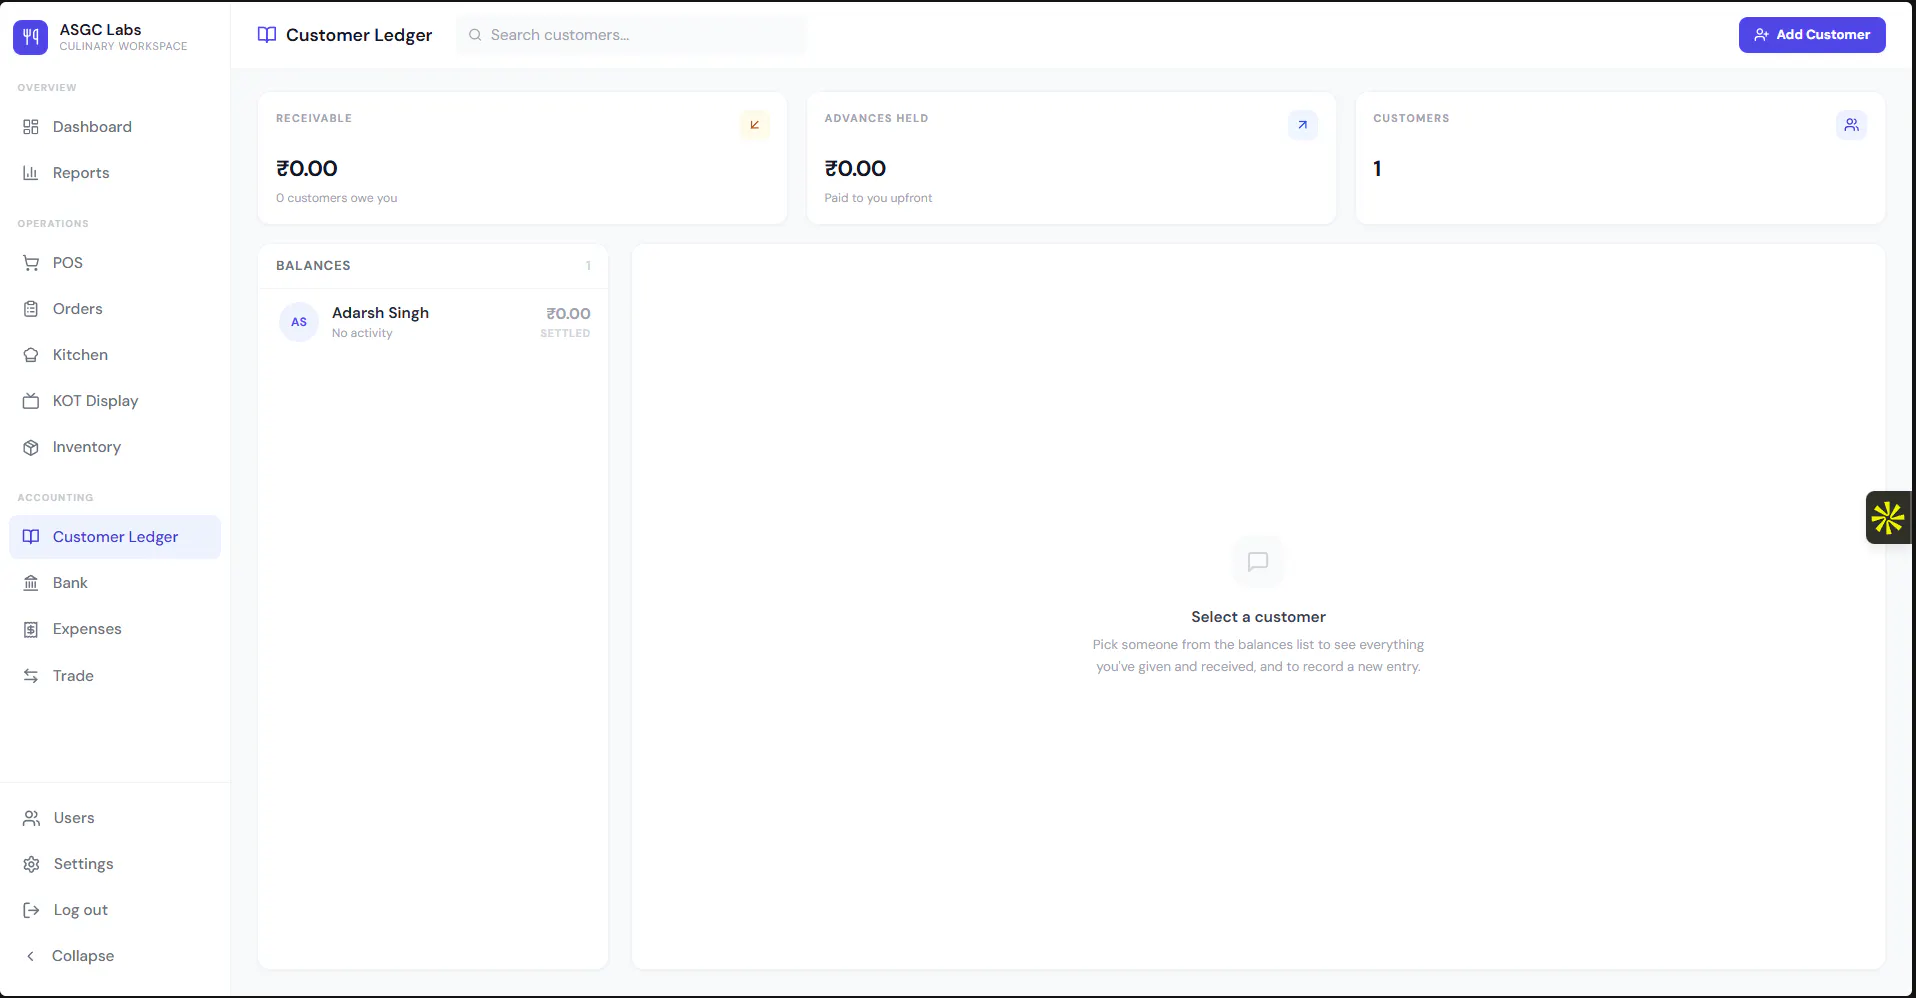Click the AS avatar for Adarsh Singh
Screen dimensions: 1916x998
pyautogui.click(x=299, y=322)
